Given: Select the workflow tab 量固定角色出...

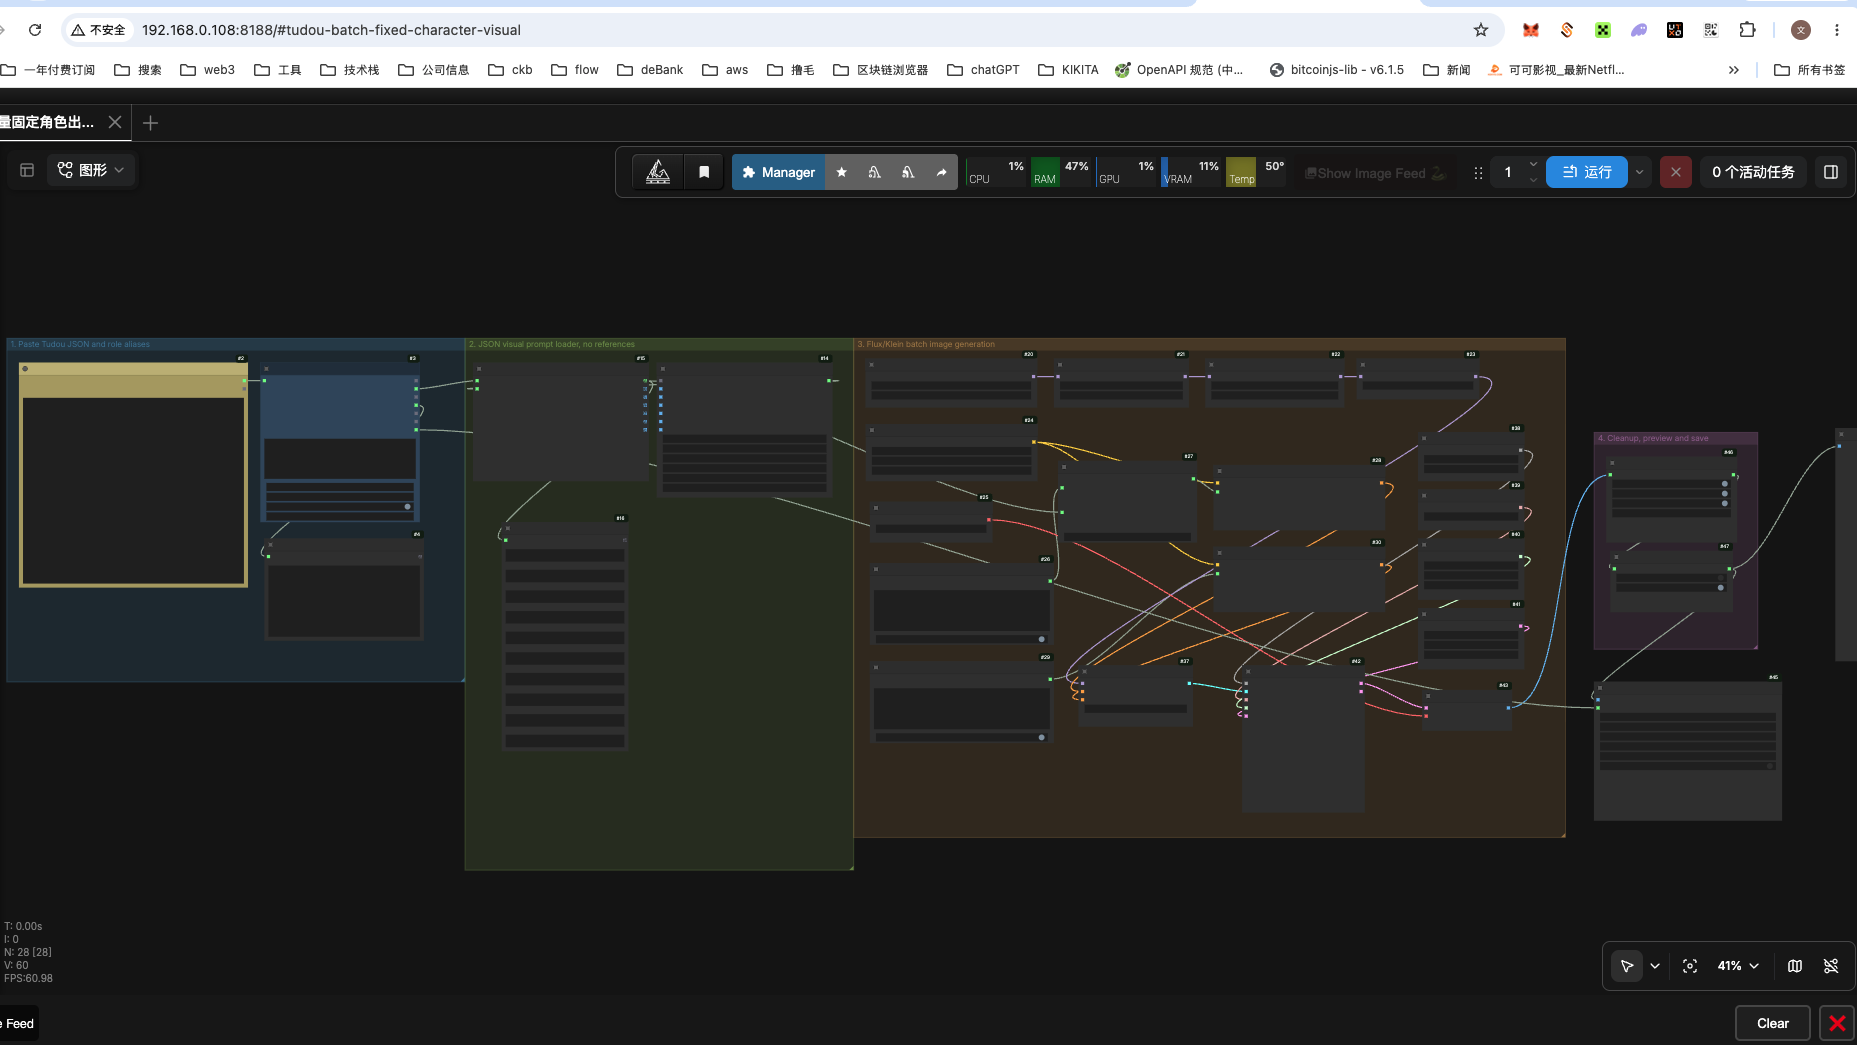Looking at the screenshot, I should click(47, 122).
